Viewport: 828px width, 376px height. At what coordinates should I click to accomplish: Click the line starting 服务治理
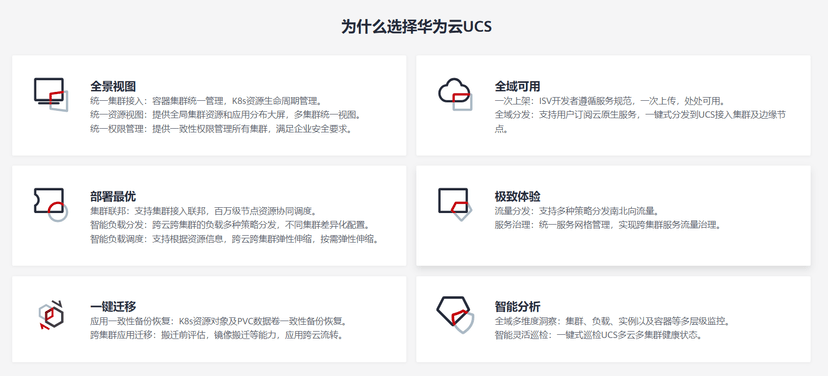pyautogui.click(x=608, y=224)
